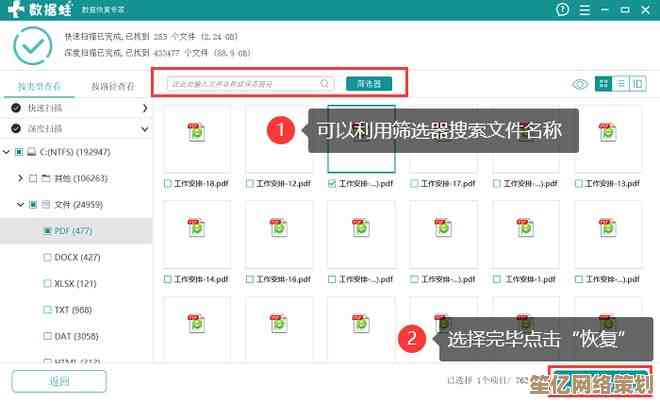Tick the DOCX (427) checkbox

point(47,257)
